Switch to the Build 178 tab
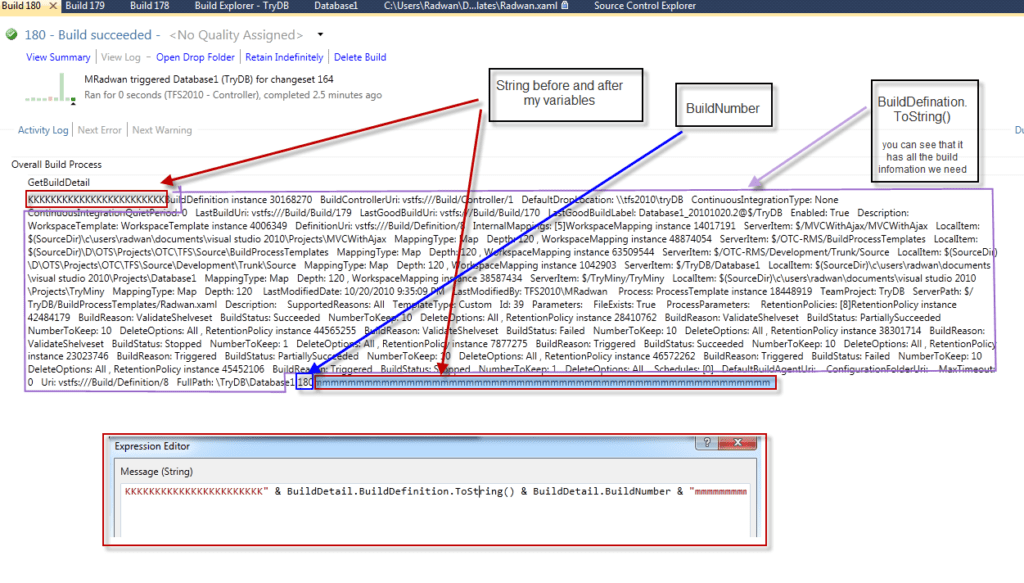The height and width of the screenshot is (583, 1024). click(x=149, y=6)
